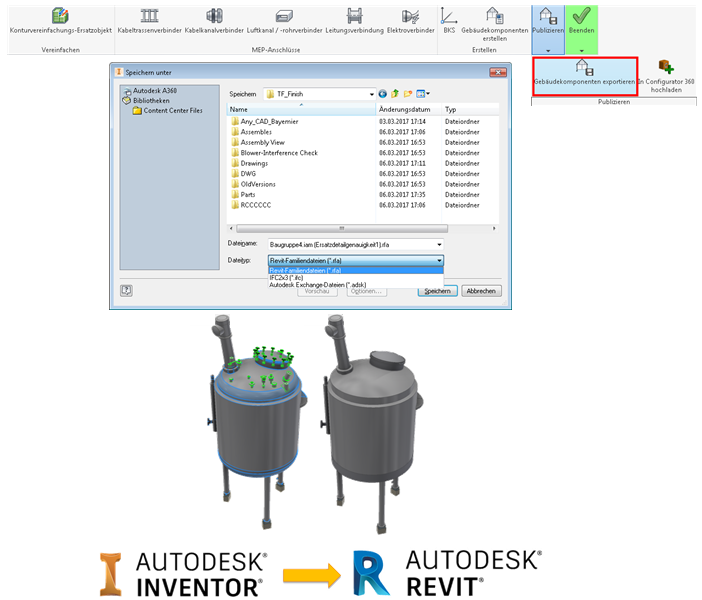The image size is (702, 600).
Task: Click In Configurator 360 hochladen
Action: click(x=666, y=76)
